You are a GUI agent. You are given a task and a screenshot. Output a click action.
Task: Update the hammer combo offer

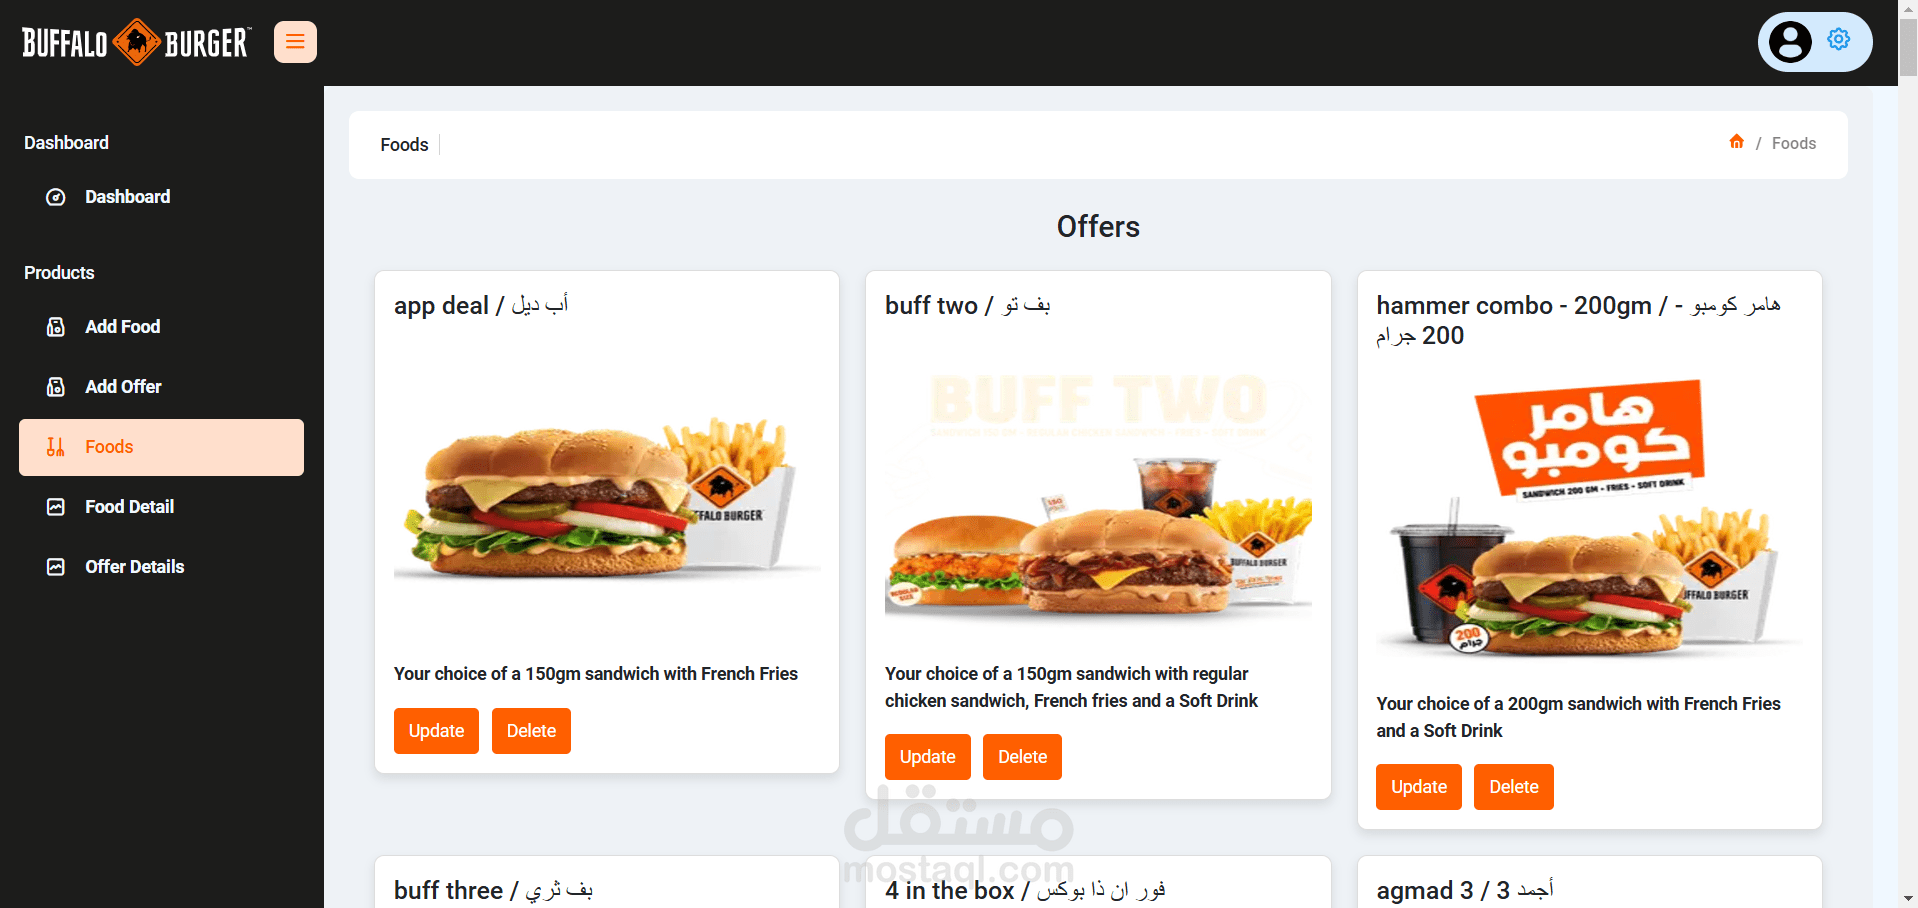(x=1419, y=787)
